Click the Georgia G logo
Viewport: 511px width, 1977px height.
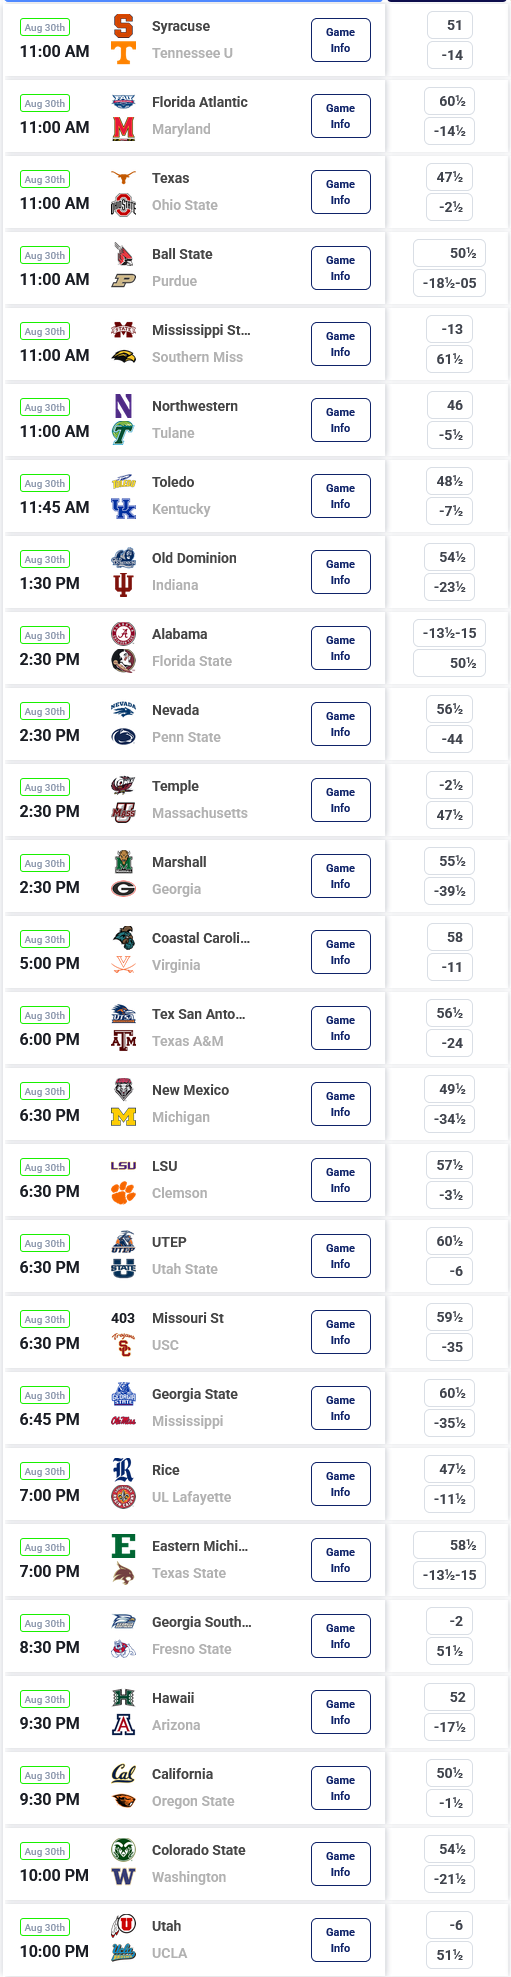[x=123, y=889]
